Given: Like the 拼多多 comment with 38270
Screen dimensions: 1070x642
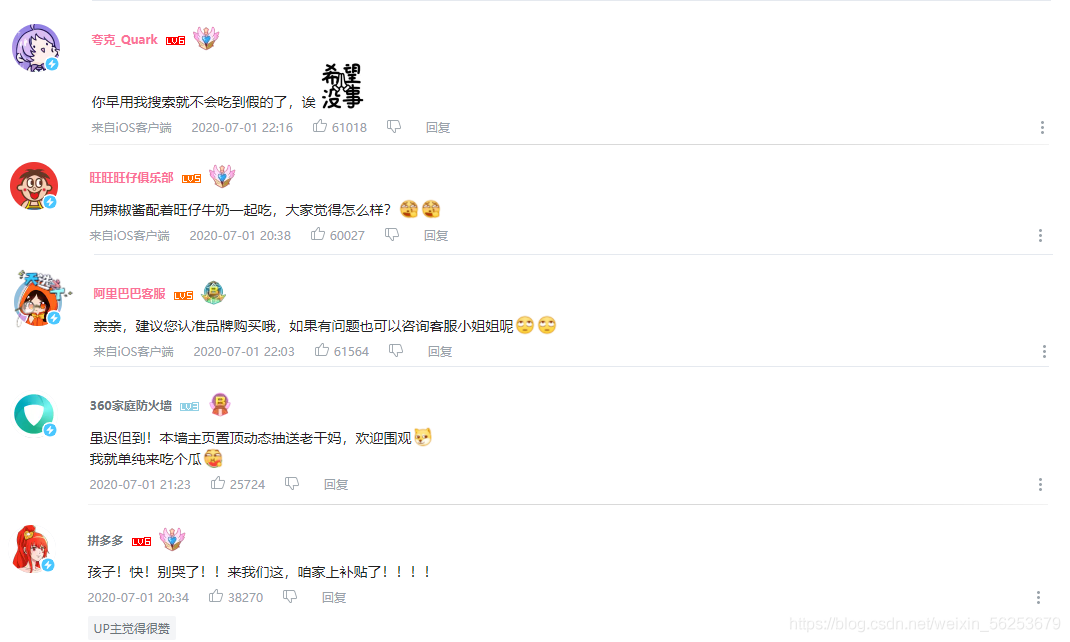Looking at the screenshot, I should pos(216,597).
